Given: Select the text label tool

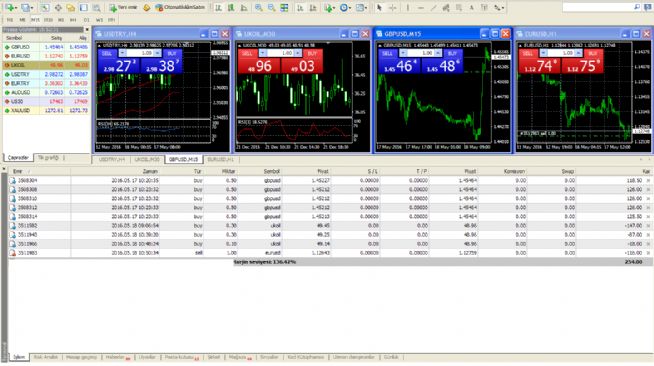Looking at the screenshot, I should pos(471,8).
